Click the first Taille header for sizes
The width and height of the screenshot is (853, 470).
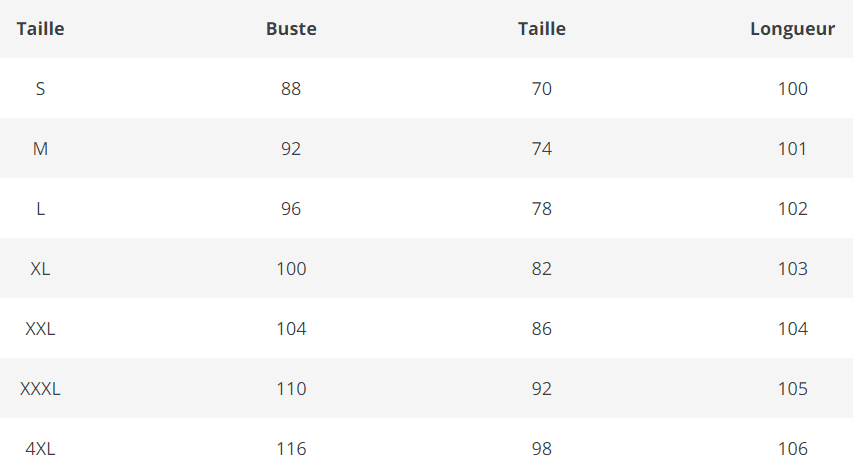40,29
